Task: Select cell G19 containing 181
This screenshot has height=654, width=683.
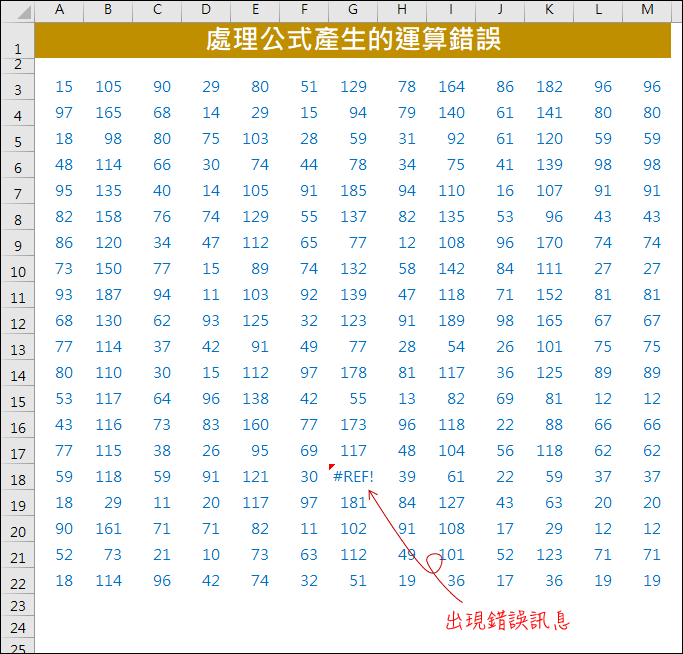Action: (x=353, y=503)
